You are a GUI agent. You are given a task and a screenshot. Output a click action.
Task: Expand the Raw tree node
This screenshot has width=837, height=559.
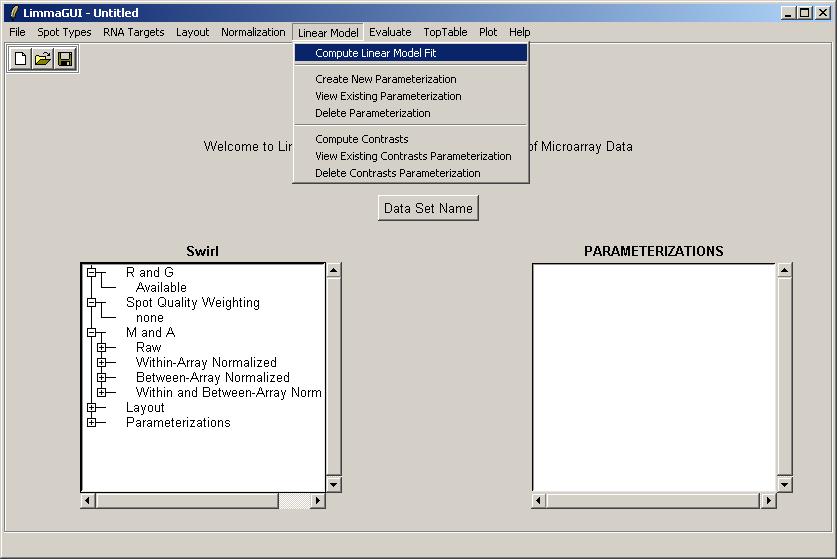tap(102, 348)
